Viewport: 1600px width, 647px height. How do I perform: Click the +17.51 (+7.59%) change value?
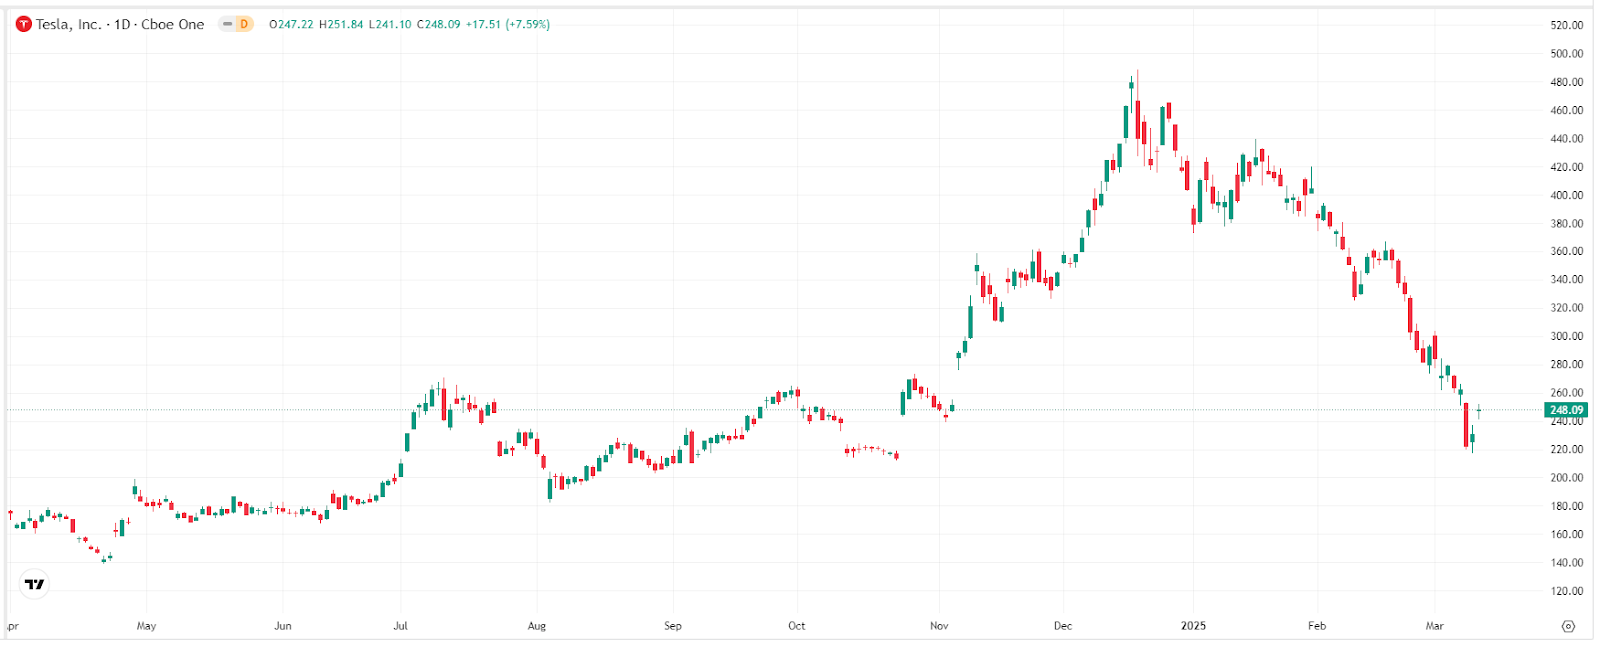[508, 24]
